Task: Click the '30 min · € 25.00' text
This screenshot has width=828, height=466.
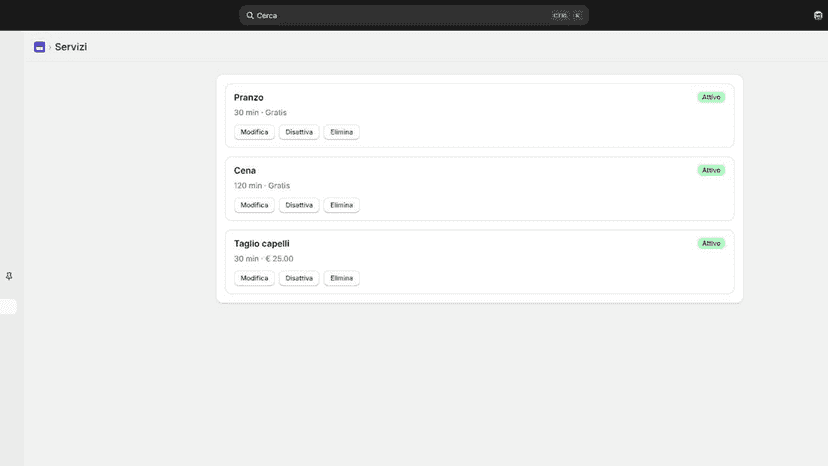Action: [x=264, y=258]
